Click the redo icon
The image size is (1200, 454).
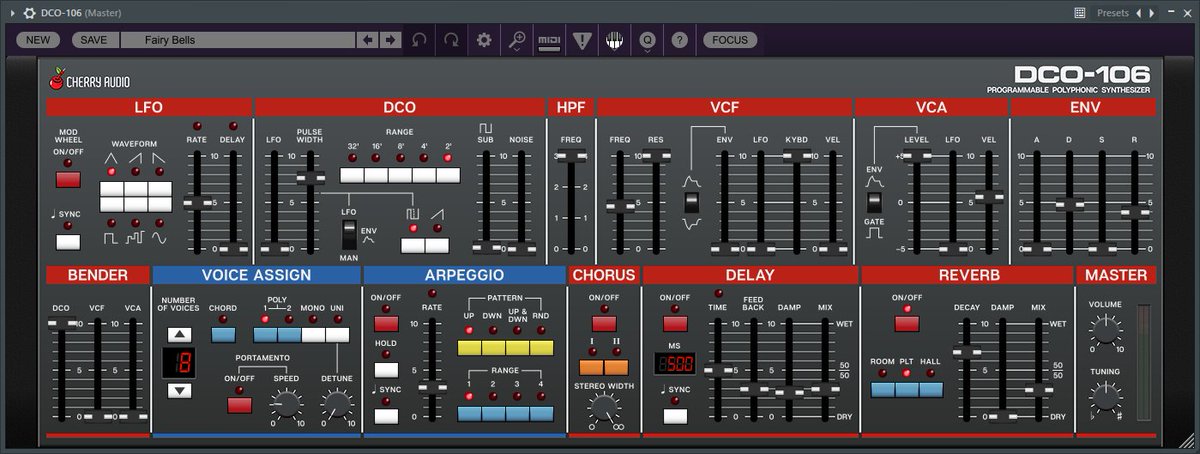tap(452, 40)
